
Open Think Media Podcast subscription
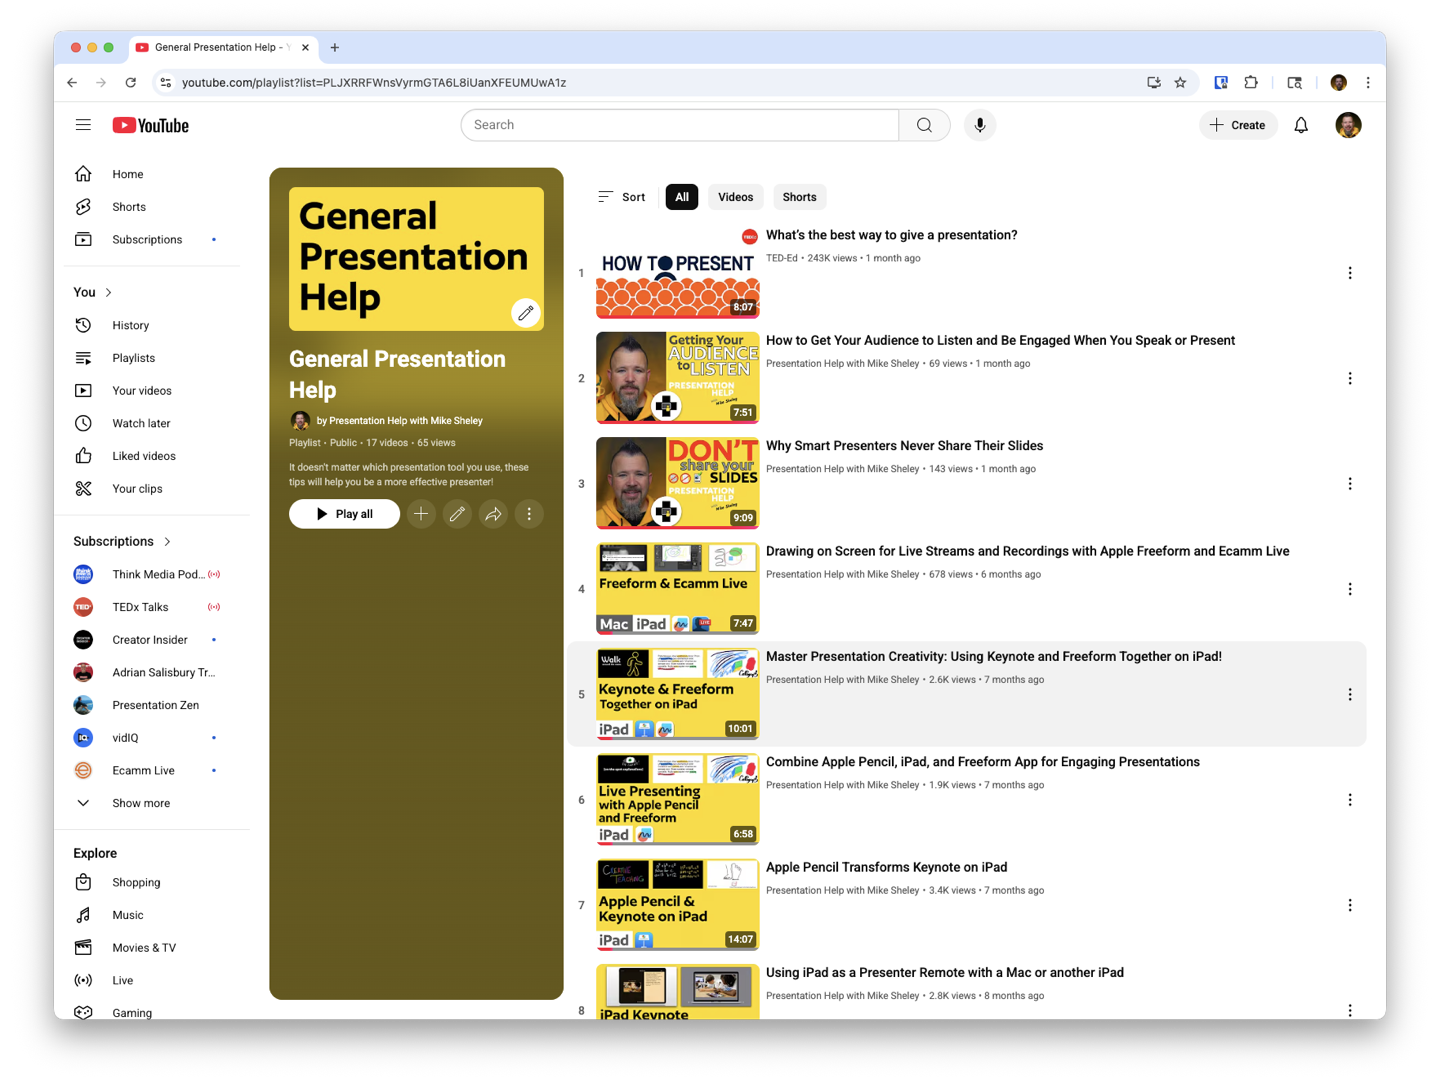point(152,574)
